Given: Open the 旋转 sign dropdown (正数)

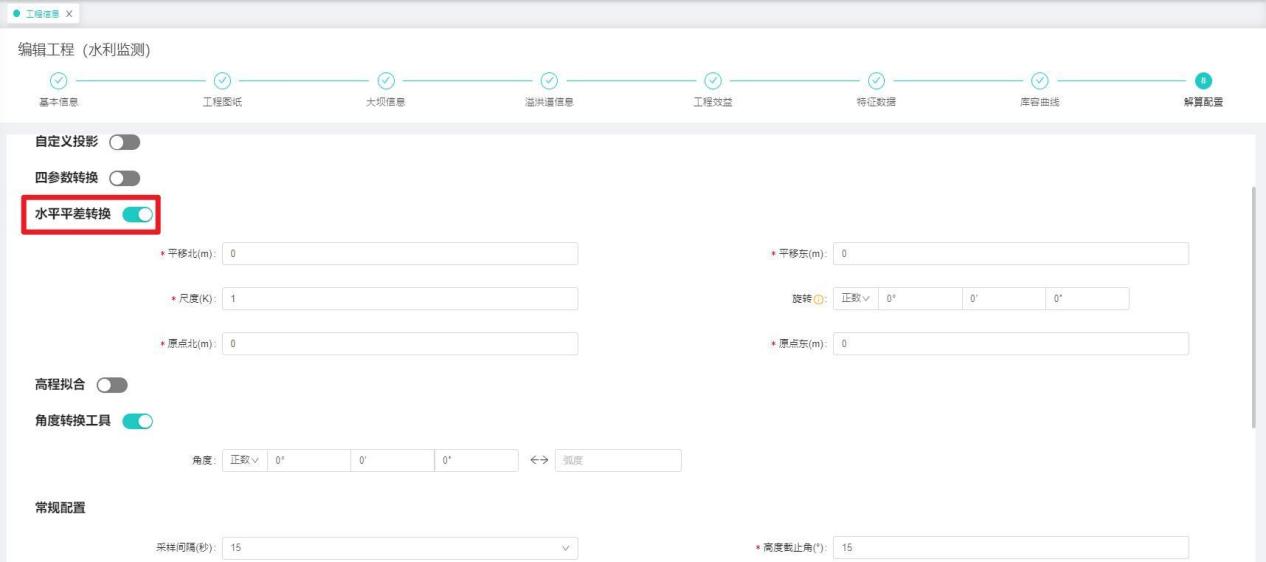Looking at the screenshot, I should click(853, 298).
